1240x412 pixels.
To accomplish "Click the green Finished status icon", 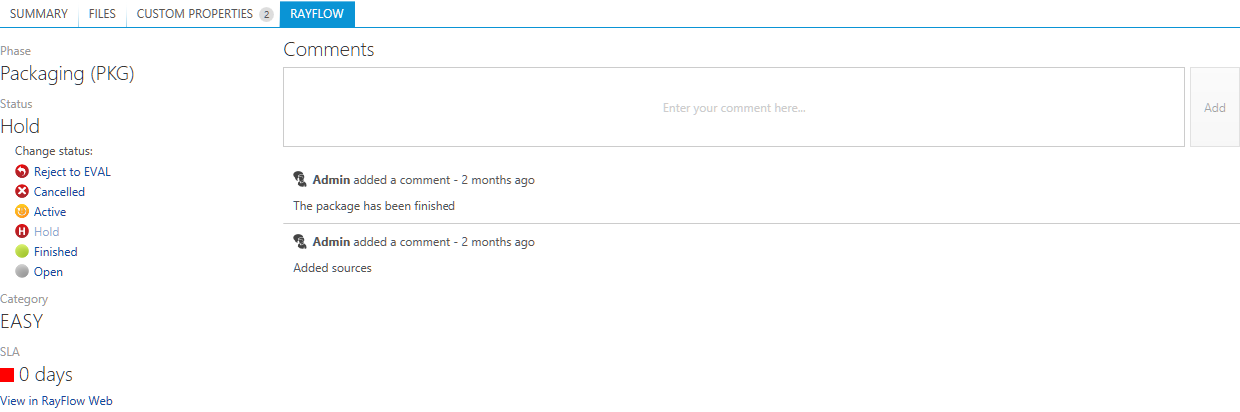I will (22, 252).
